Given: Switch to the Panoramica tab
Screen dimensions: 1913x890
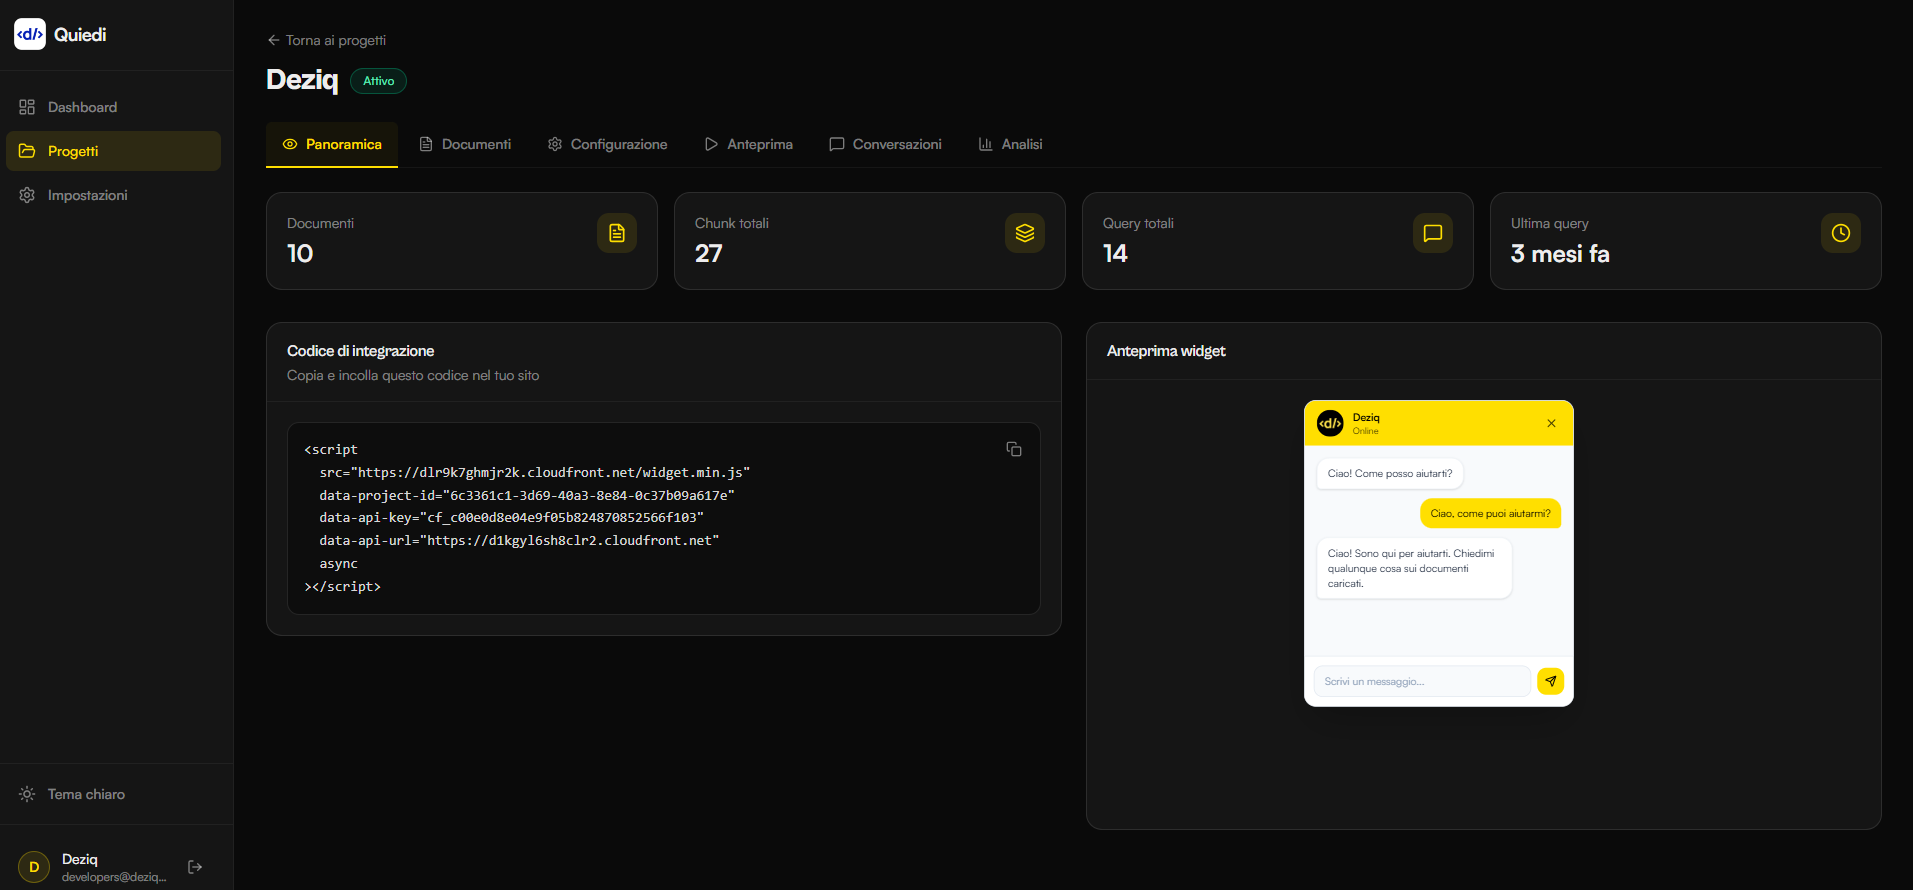Looking at the screenshot, I should [x=332, y=144].
